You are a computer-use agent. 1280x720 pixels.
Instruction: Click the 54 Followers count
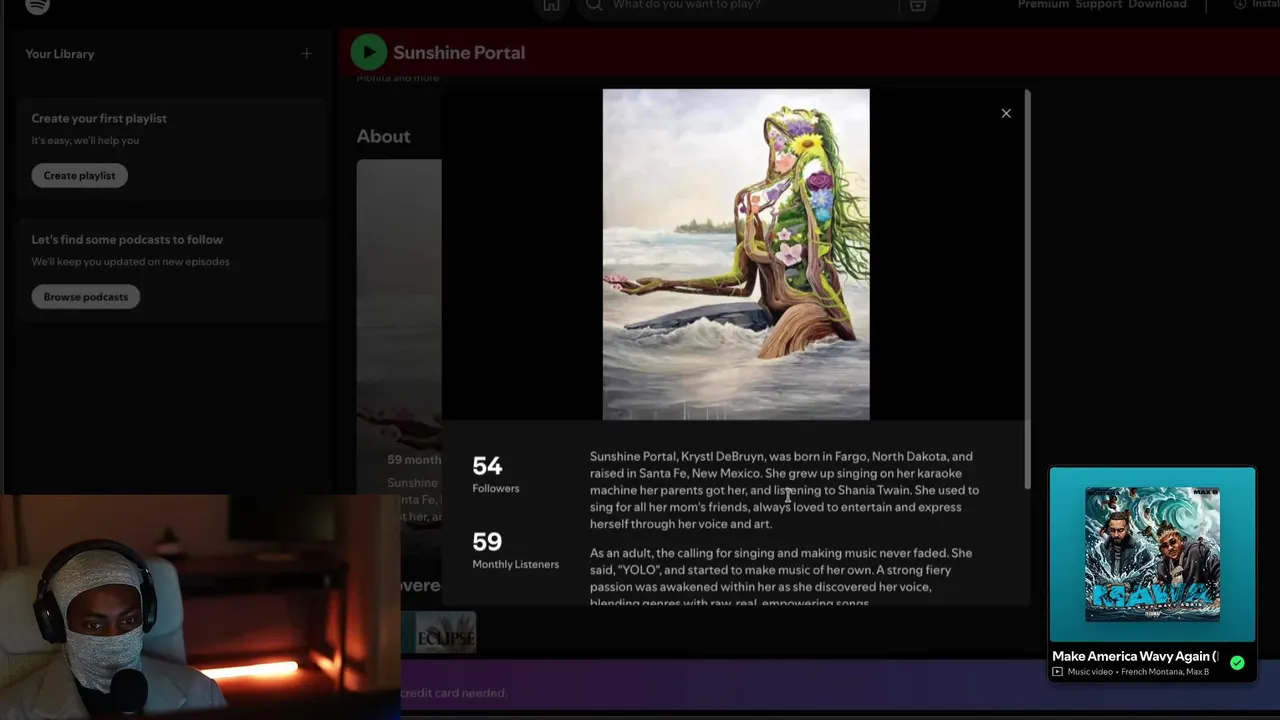(x=495, y=473)
